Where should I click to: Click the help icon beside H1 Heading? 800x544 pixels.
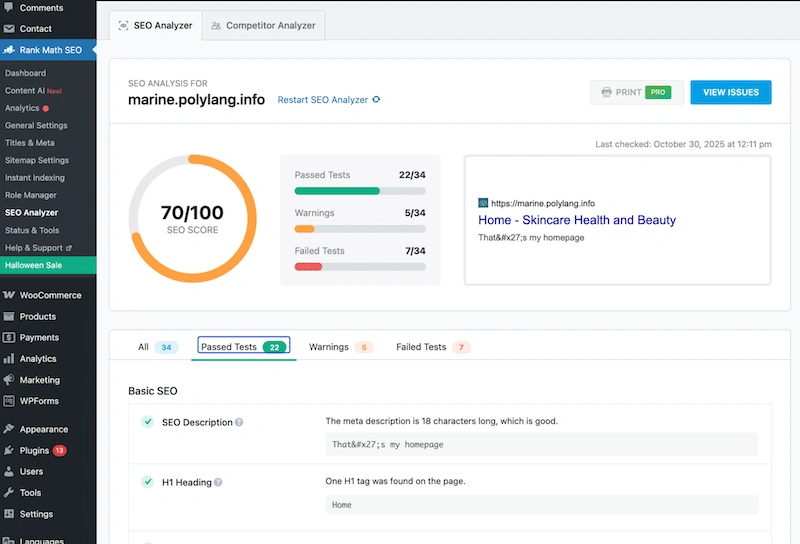pyautogui.click(x=218, y=482)
